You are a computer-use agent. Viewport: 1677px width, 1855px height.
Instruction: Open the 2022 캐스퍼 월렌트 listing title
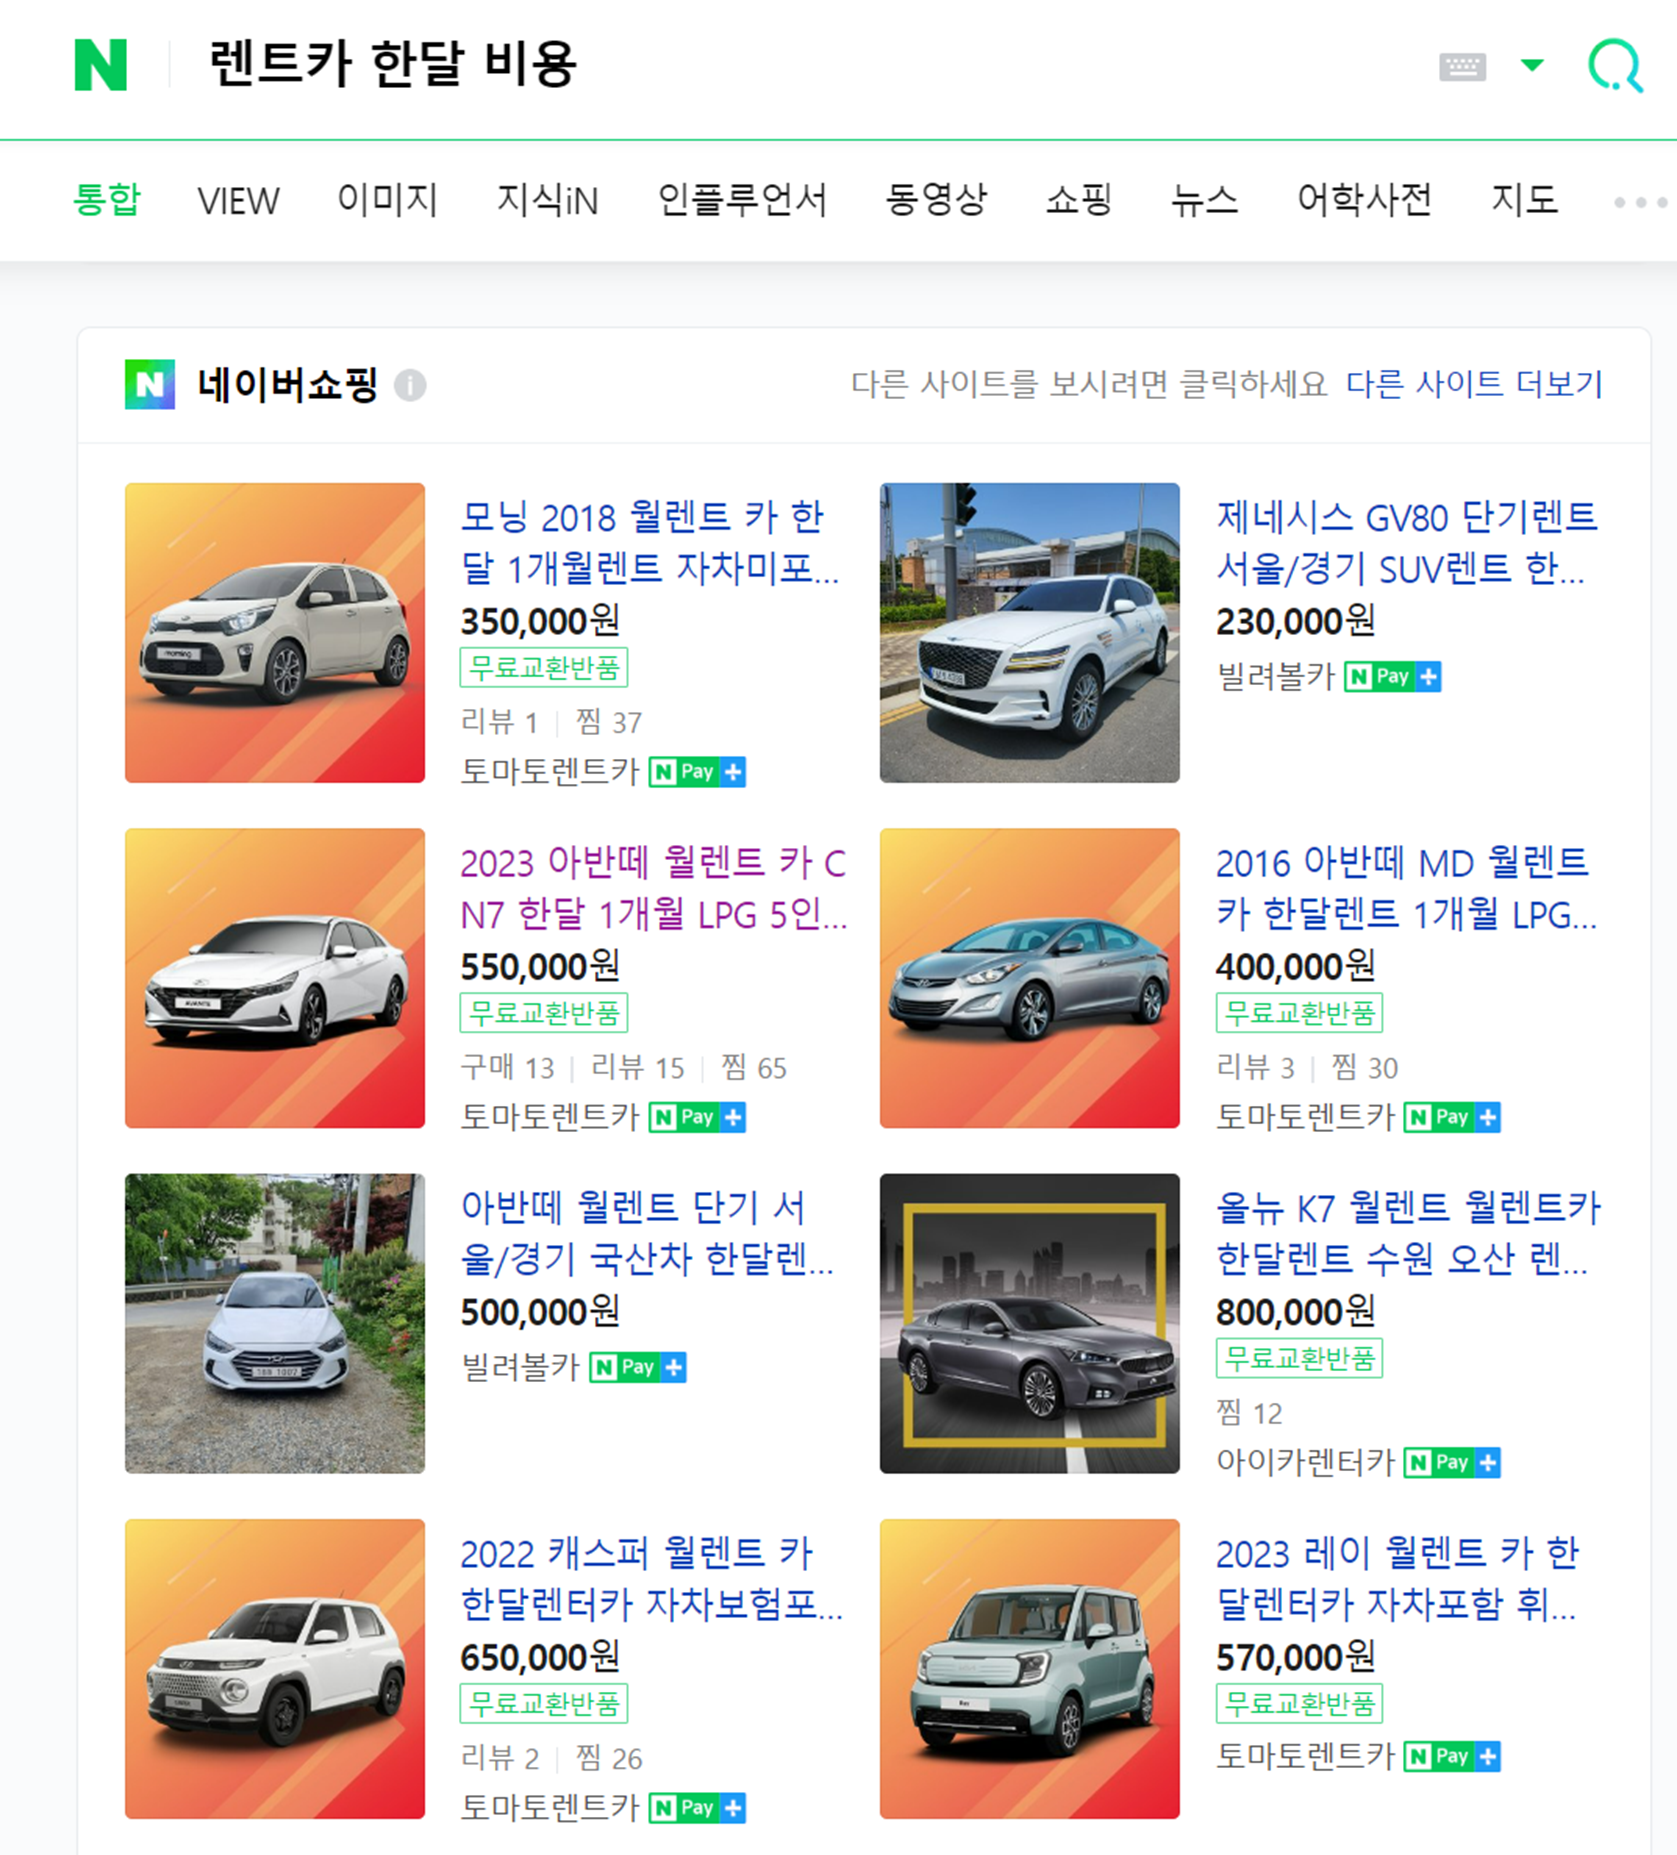coord(651,1578)
